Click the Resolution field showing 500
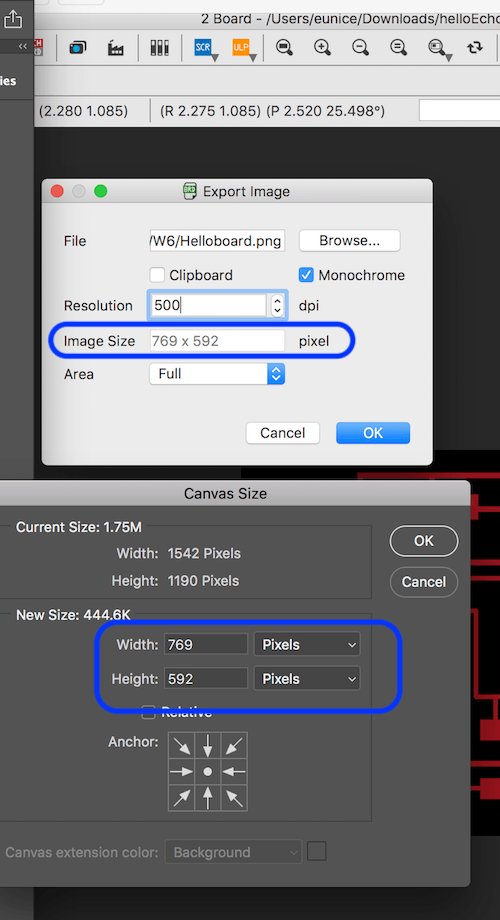This screenshot has width=500, height=920. click(210, 305)
